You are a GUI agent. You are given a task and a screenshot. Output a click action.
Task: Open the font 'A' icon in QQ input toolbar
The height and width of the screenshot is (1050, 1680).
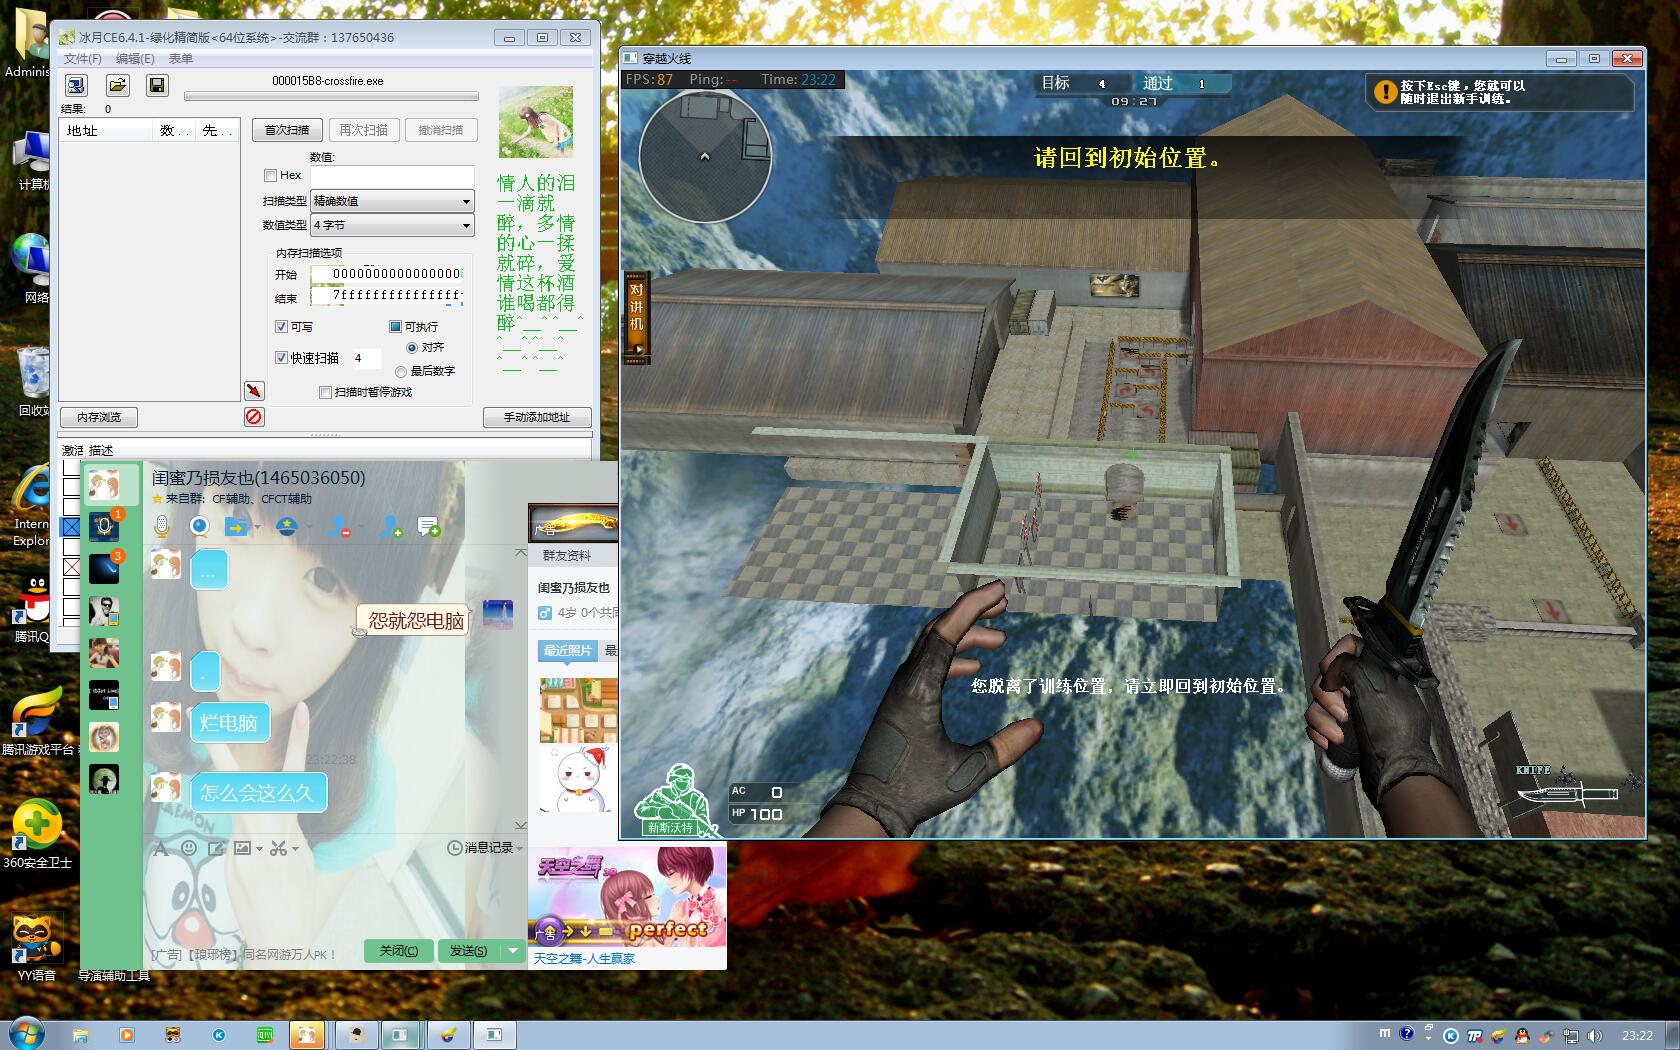(160, 848)
